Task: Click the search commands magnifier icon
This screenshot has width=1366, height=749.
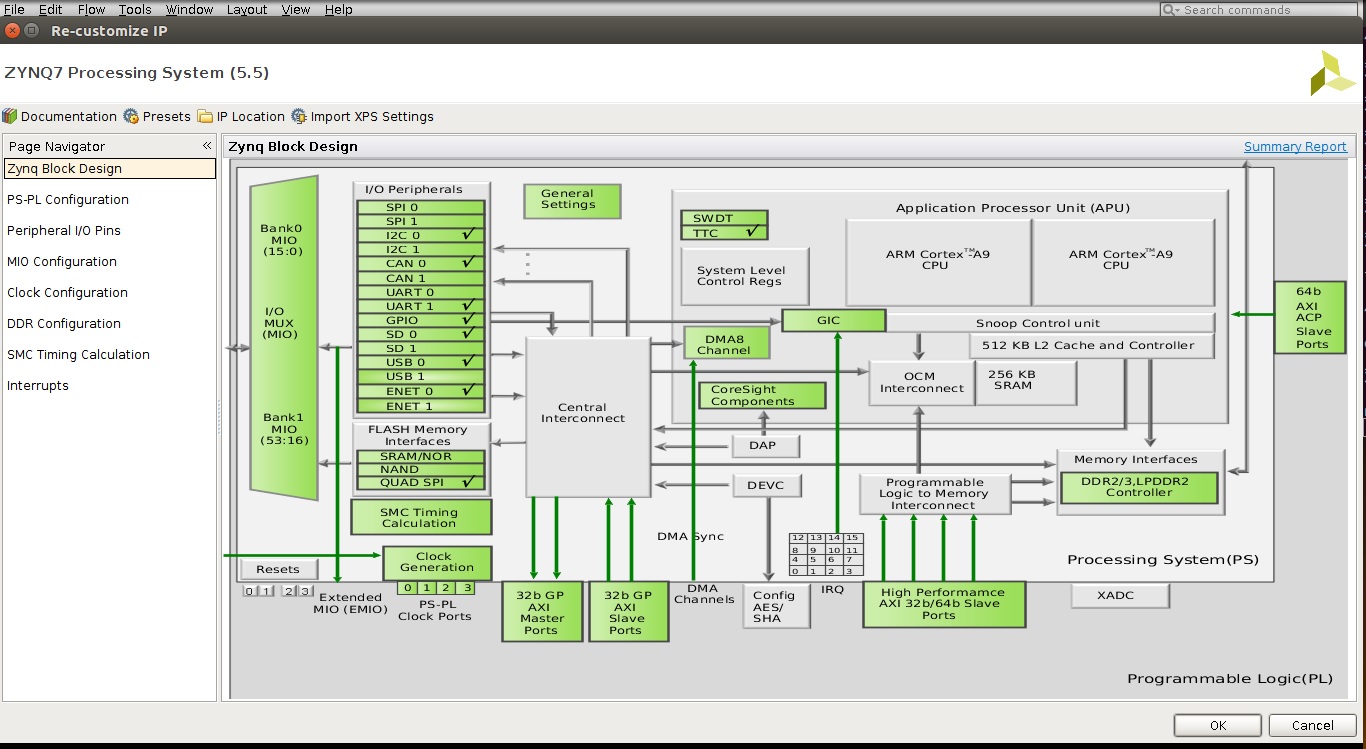Action: coord(1170,10)
